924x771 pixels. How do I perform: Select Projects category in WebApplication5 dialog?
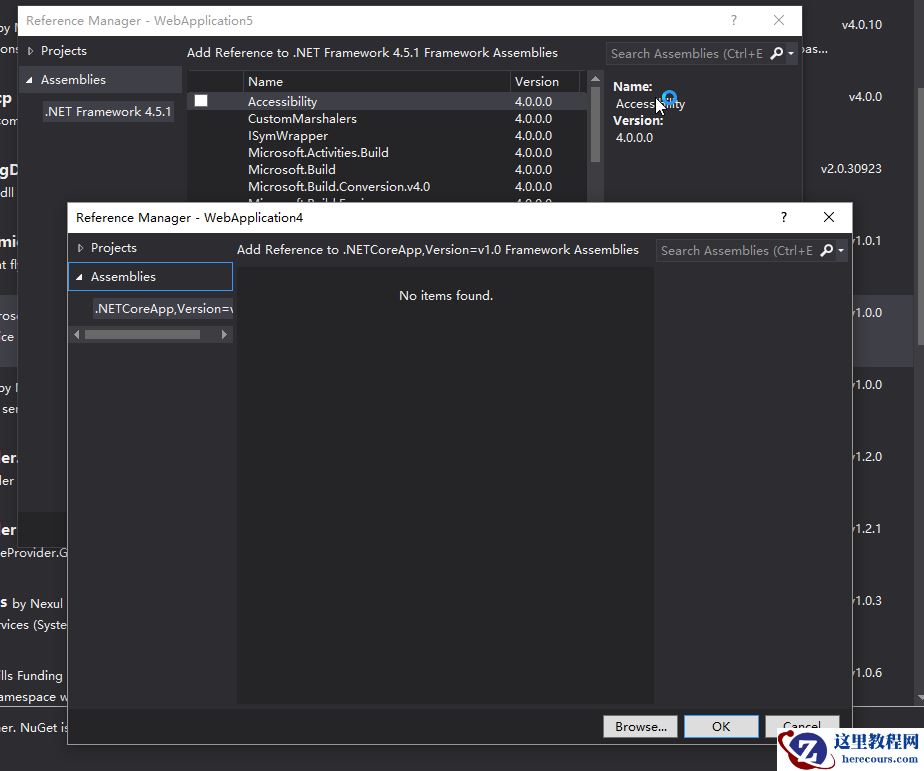coord(64,51)
